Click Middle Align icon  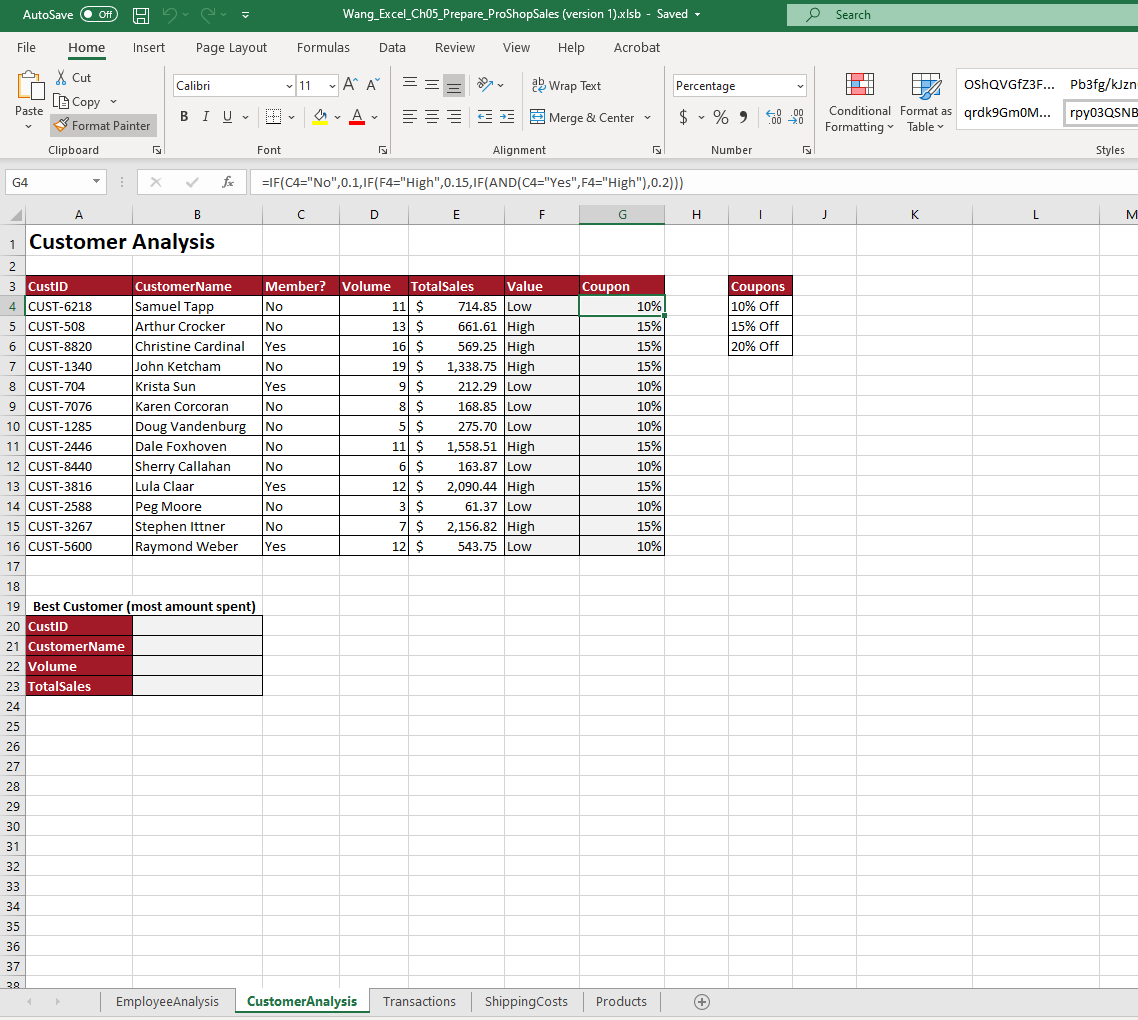[x=432, y=85]
